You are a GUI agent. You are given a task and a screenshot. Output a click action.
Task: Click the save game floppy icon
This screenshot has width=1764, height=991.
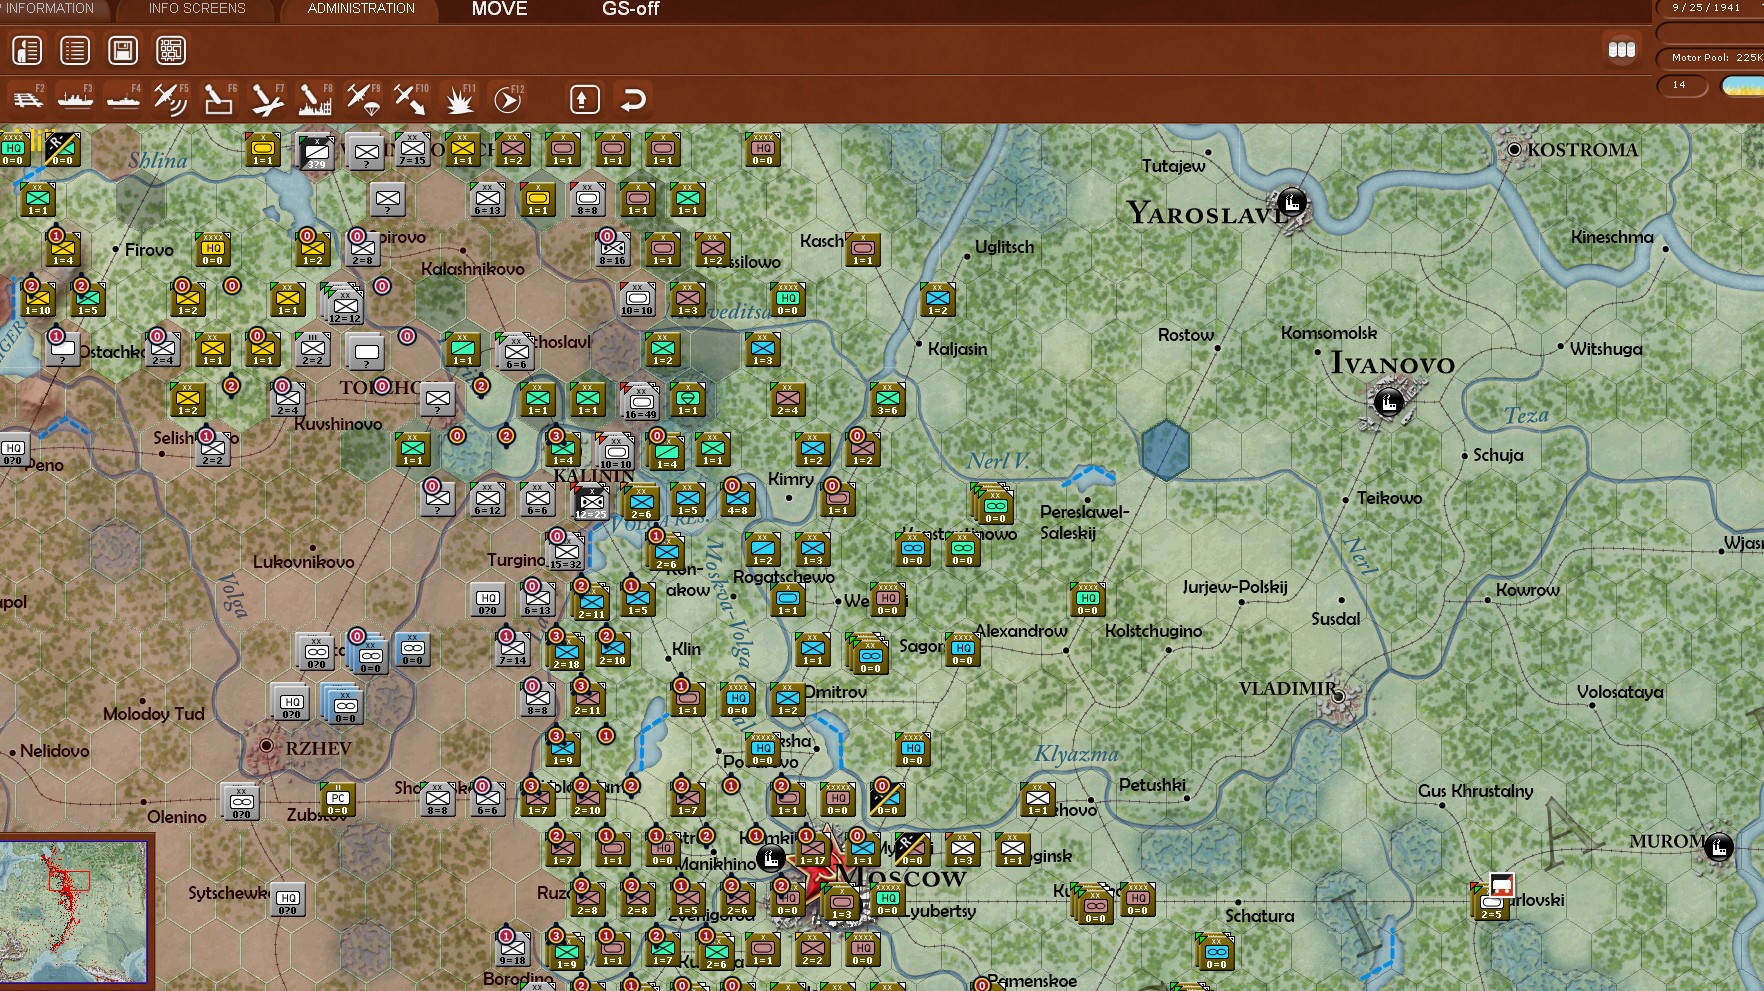tap(123, 50)
